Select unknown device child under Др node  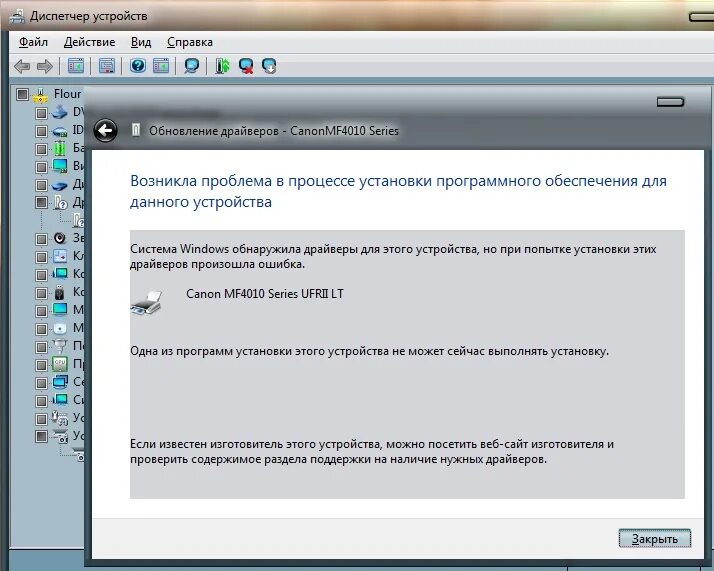pyautogui.click(x=79, y=220)
